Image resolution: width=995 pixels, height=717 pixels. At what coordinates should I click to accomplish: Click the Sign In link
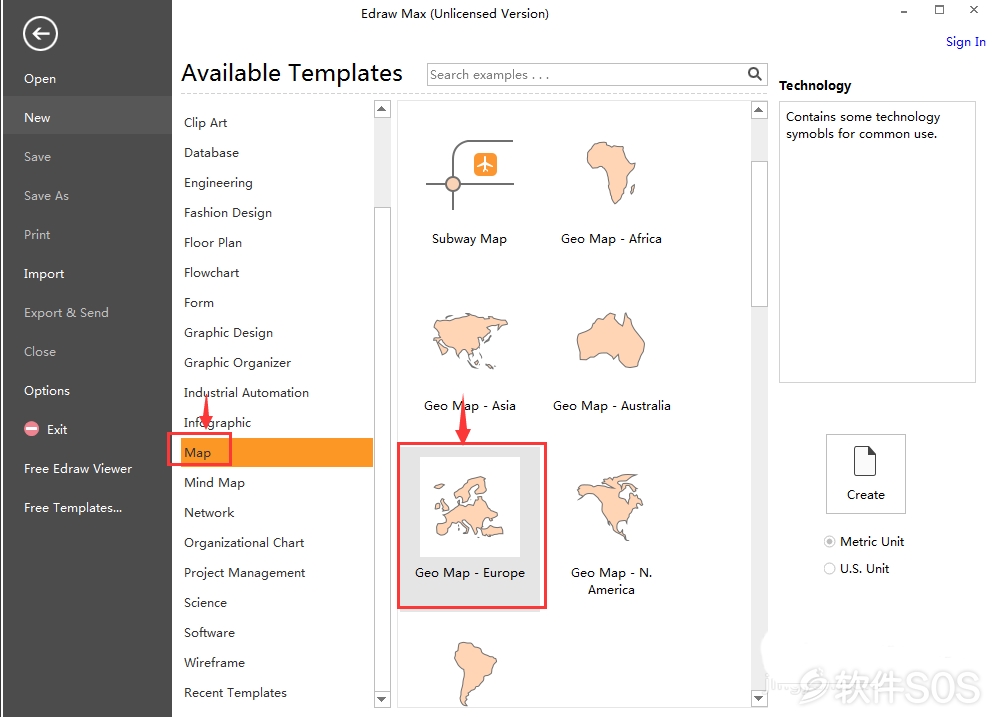click(x=965, y=42)
